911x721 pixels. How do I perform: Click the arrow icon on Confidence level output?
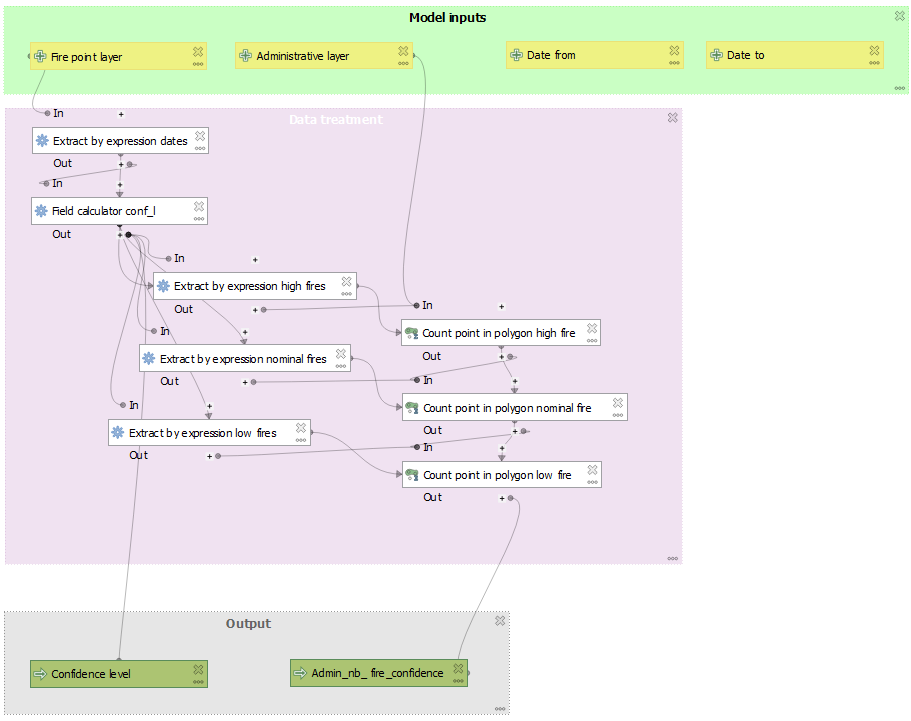(x=40, y=674)
